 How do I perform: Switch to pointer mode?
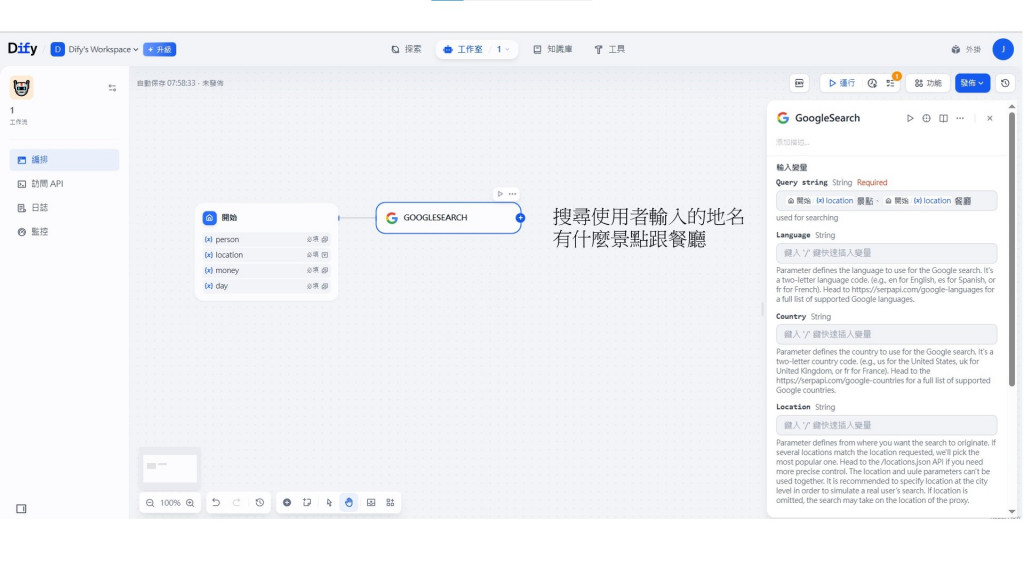coord(328,502)
